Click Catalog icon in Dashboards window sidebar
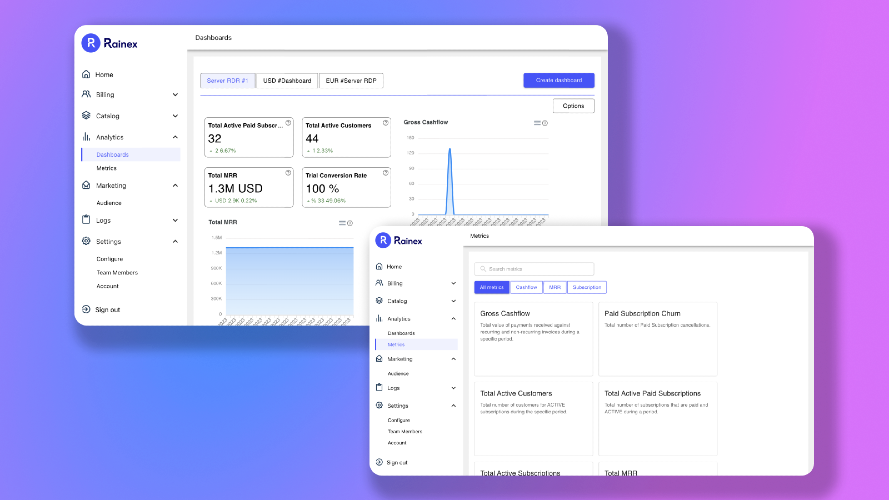The height and width of the screenshot is (500, 889). click(86, 115)
